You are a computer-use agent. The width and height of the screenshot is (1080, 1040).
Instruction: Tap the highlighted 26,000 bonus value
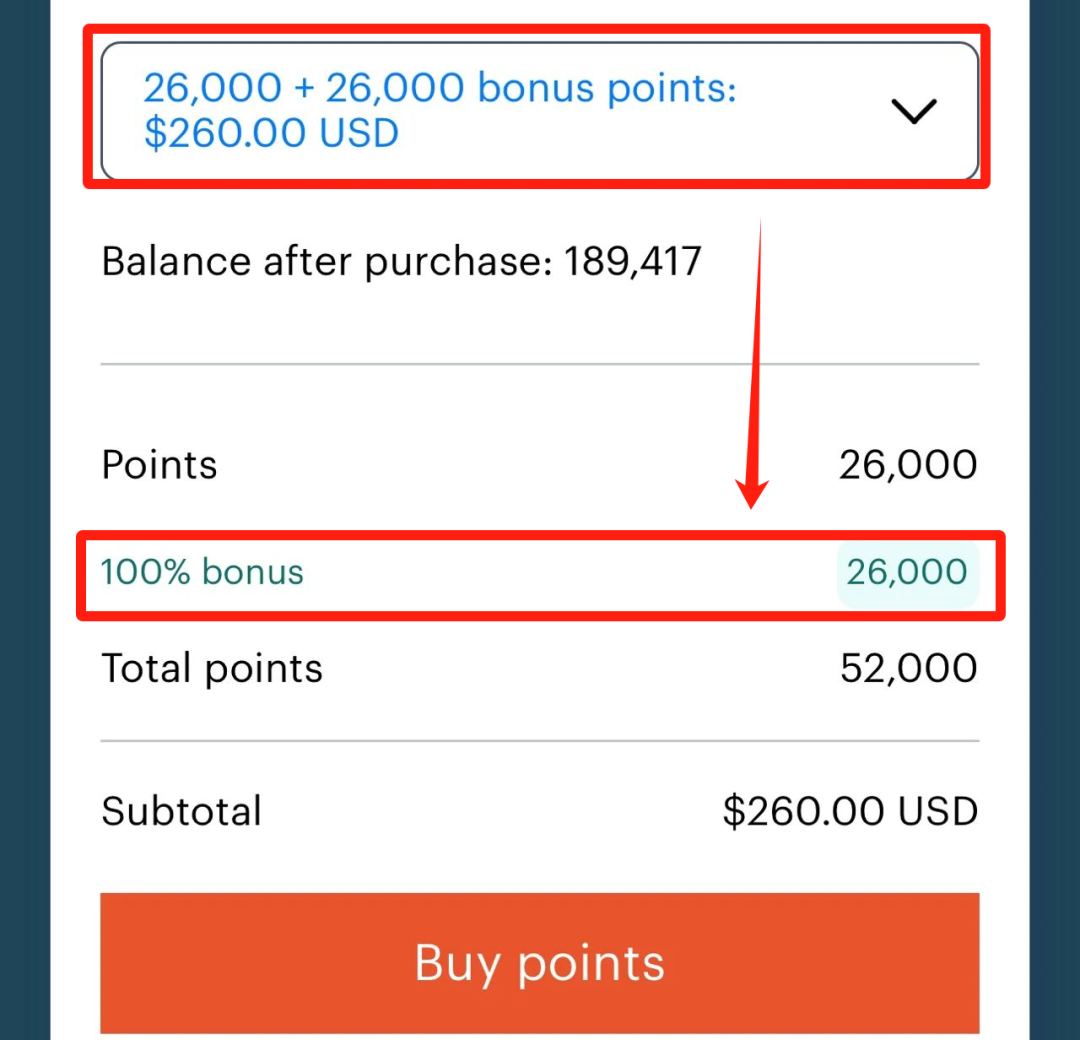coord(907,572)
